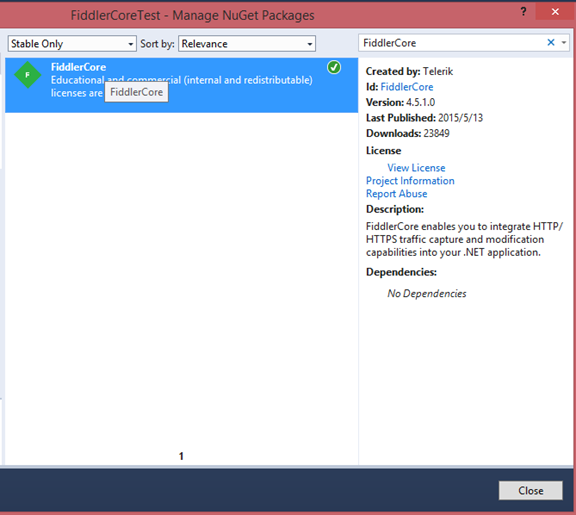
Task: Click the Close button
Action: coord(530,490)
